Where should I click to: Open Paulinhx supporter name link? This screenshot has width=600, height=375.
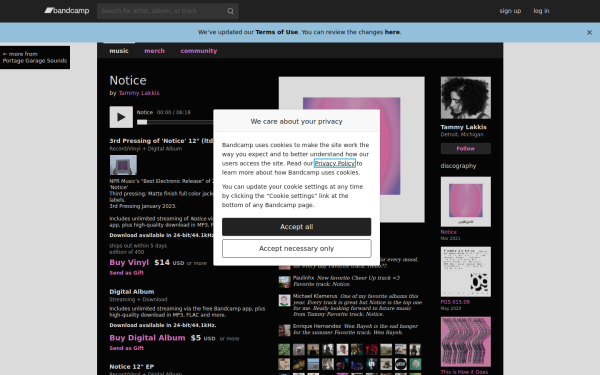tap(303, 278)
